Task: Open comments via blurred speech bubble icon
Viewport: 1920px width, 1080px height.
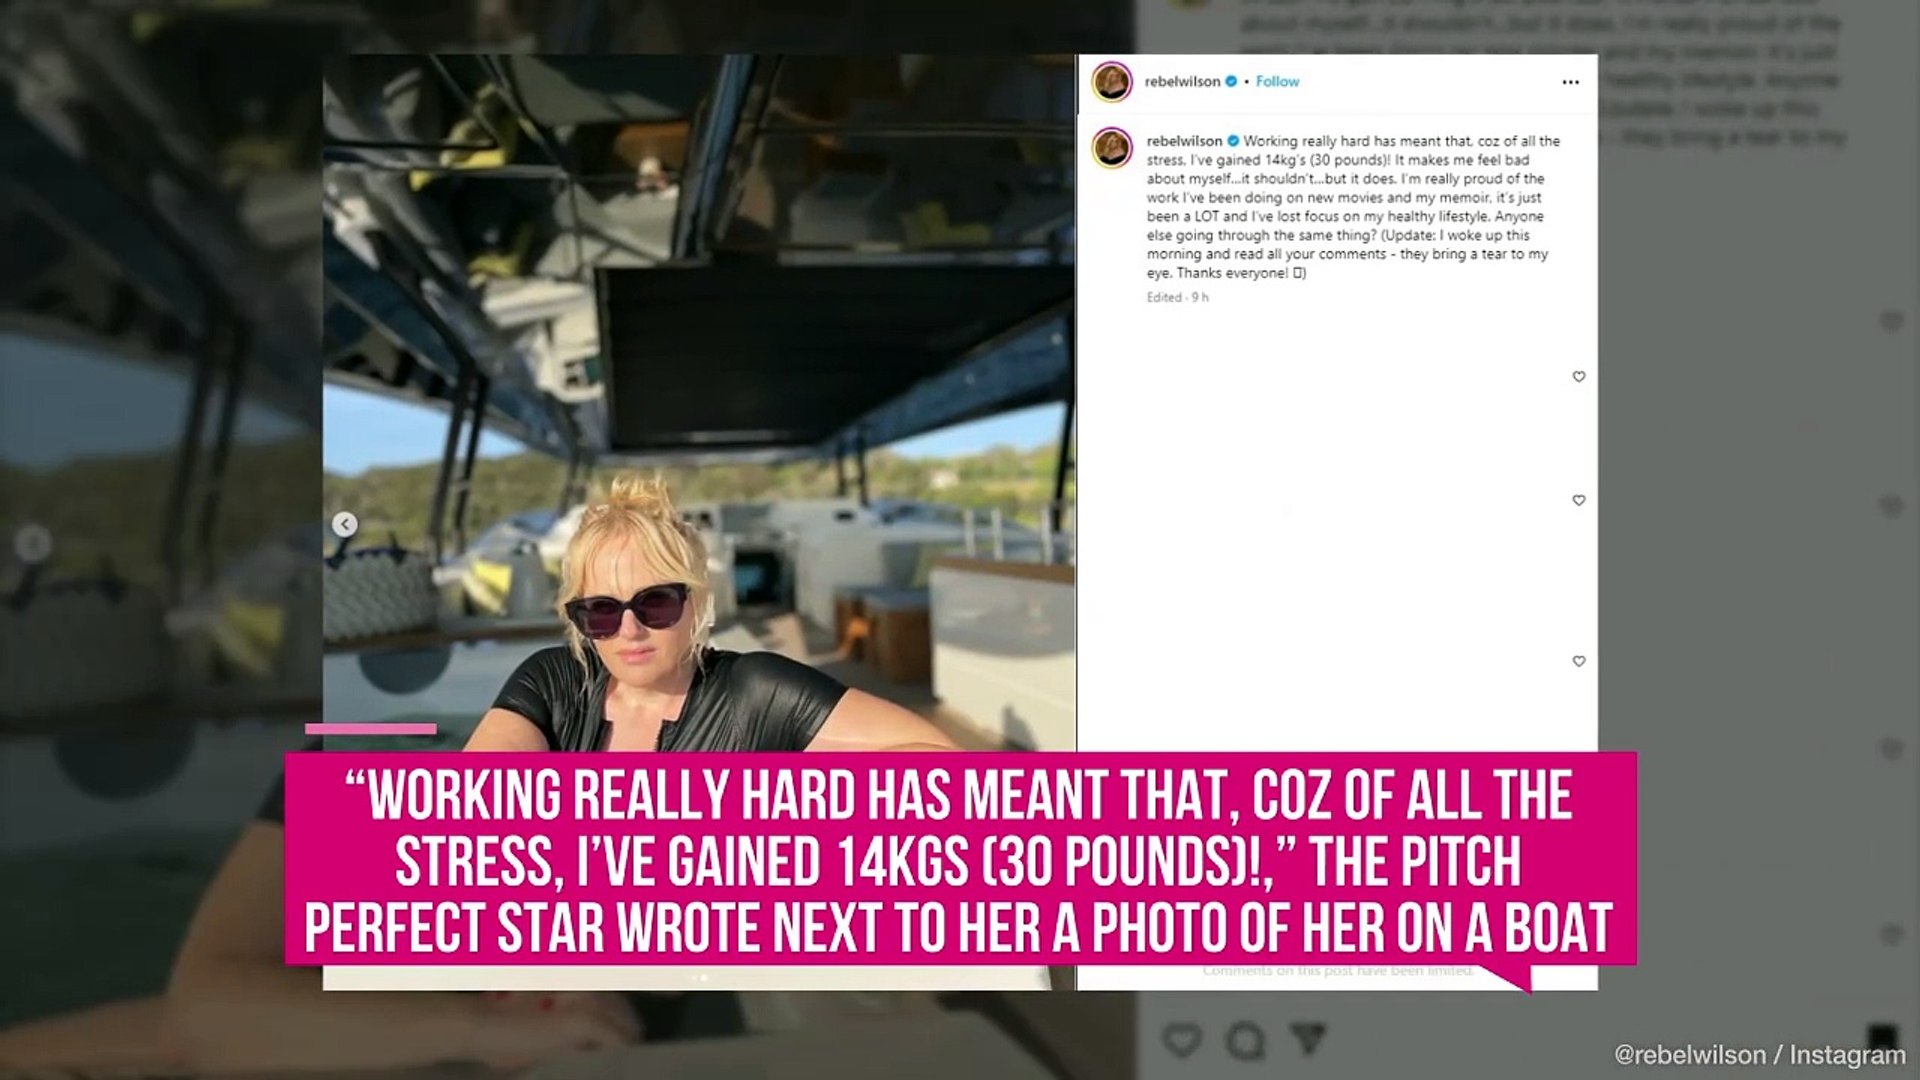Action: point(1245,1041)
